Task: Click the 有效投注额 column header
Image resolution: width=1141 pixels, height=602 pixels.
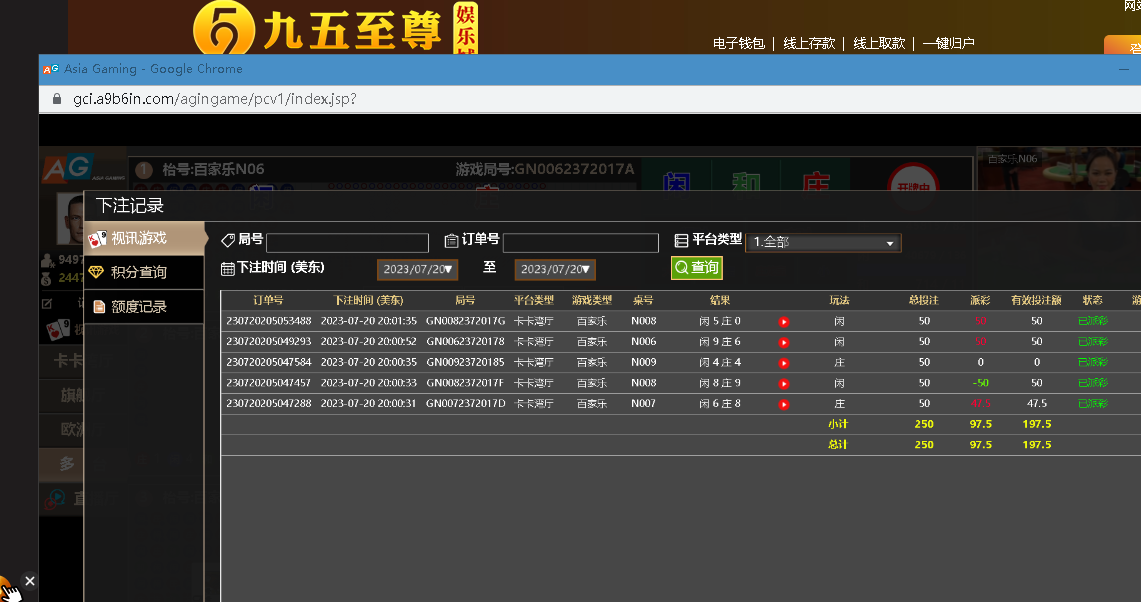Action: point(1036,300)
